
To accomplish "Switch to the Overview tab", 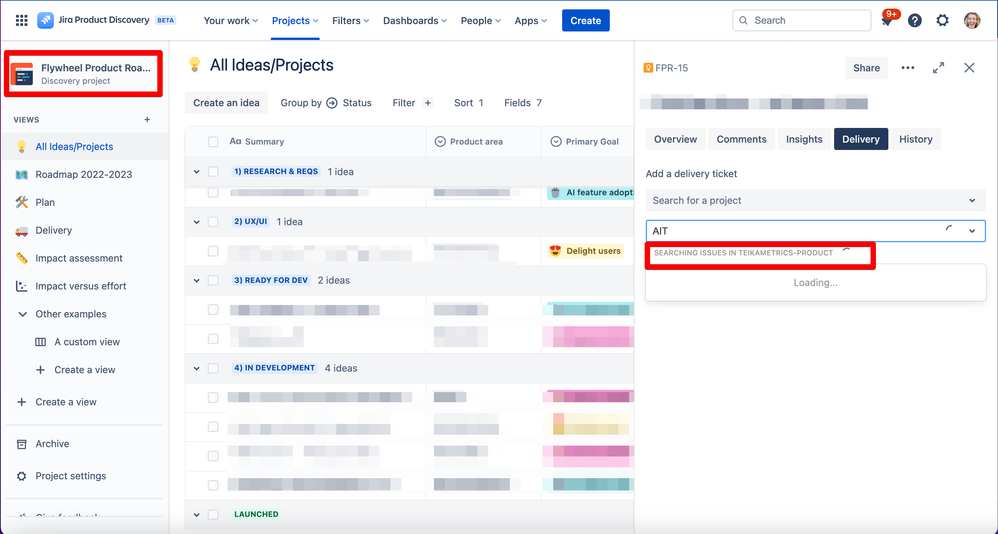I will tap(675, 139).
